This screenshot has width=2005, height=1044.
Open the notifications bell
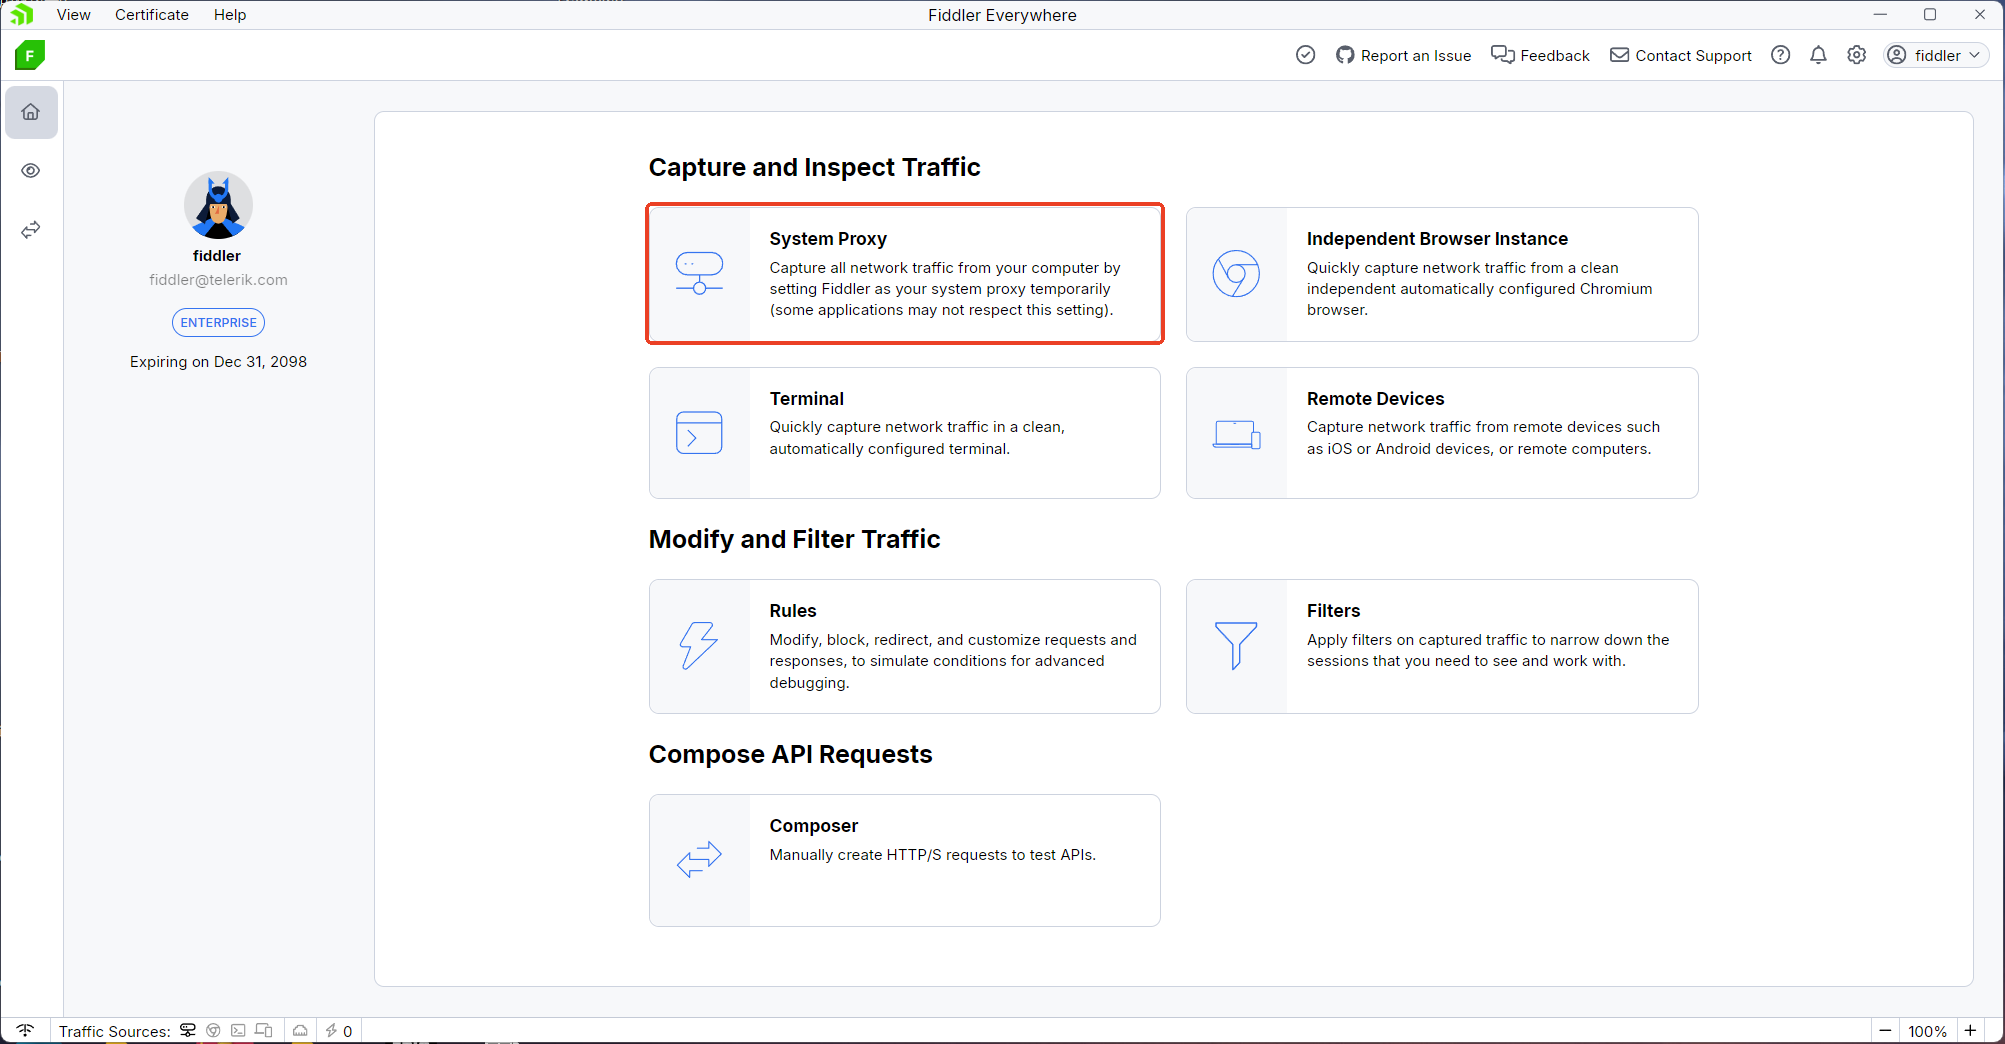[x=1818, y=55]
